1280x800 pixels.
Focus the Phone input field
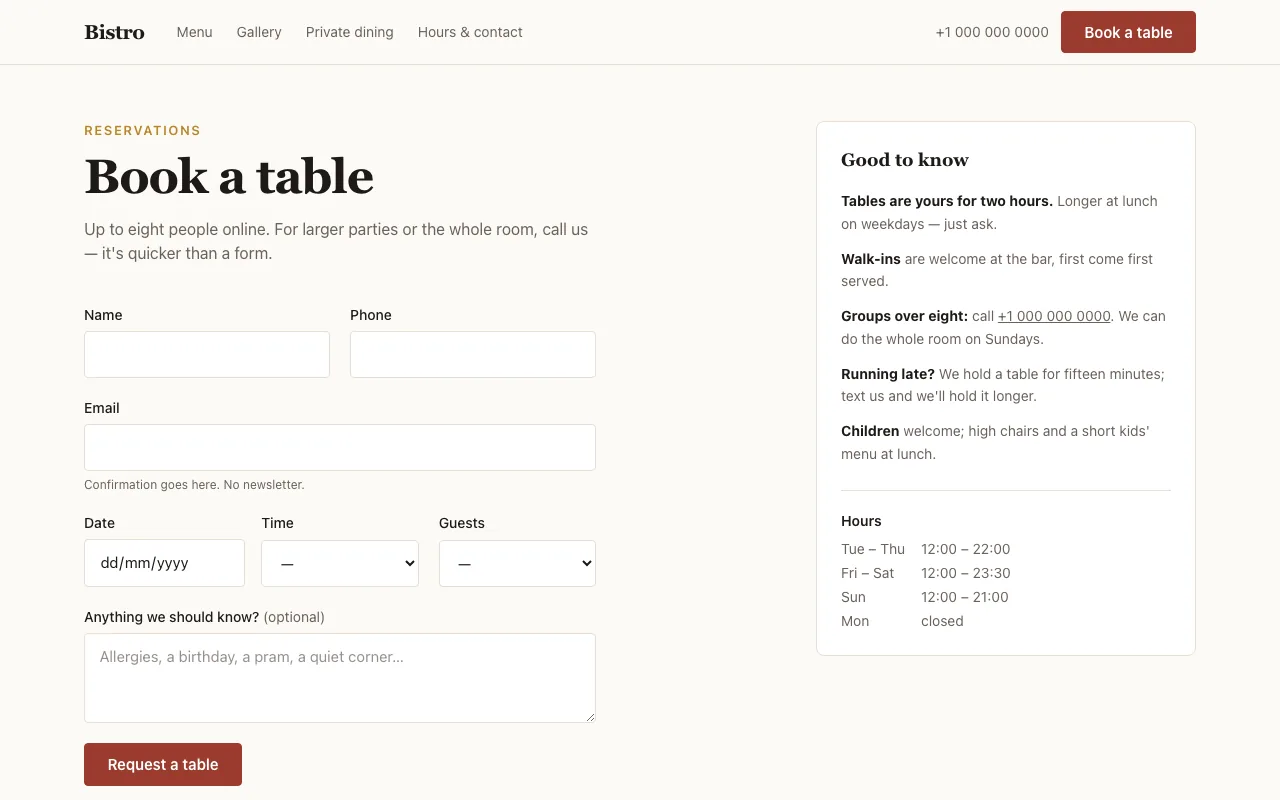point(473,354)
